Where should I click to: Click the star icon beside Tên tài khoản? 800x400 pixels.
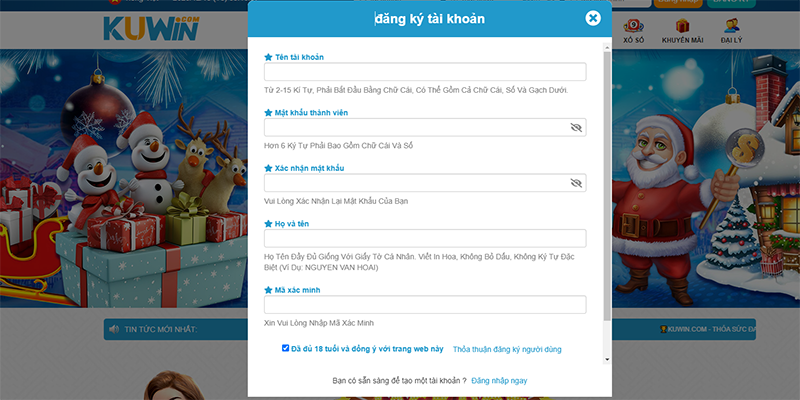point(268,57)
